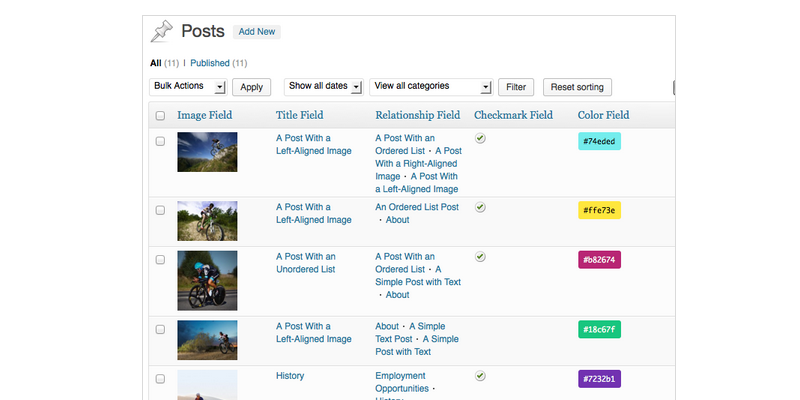Click green checkmark in the History row
The height and width of the screenshot is (400, 800).
pyautogui.click(x=480, y=376)
